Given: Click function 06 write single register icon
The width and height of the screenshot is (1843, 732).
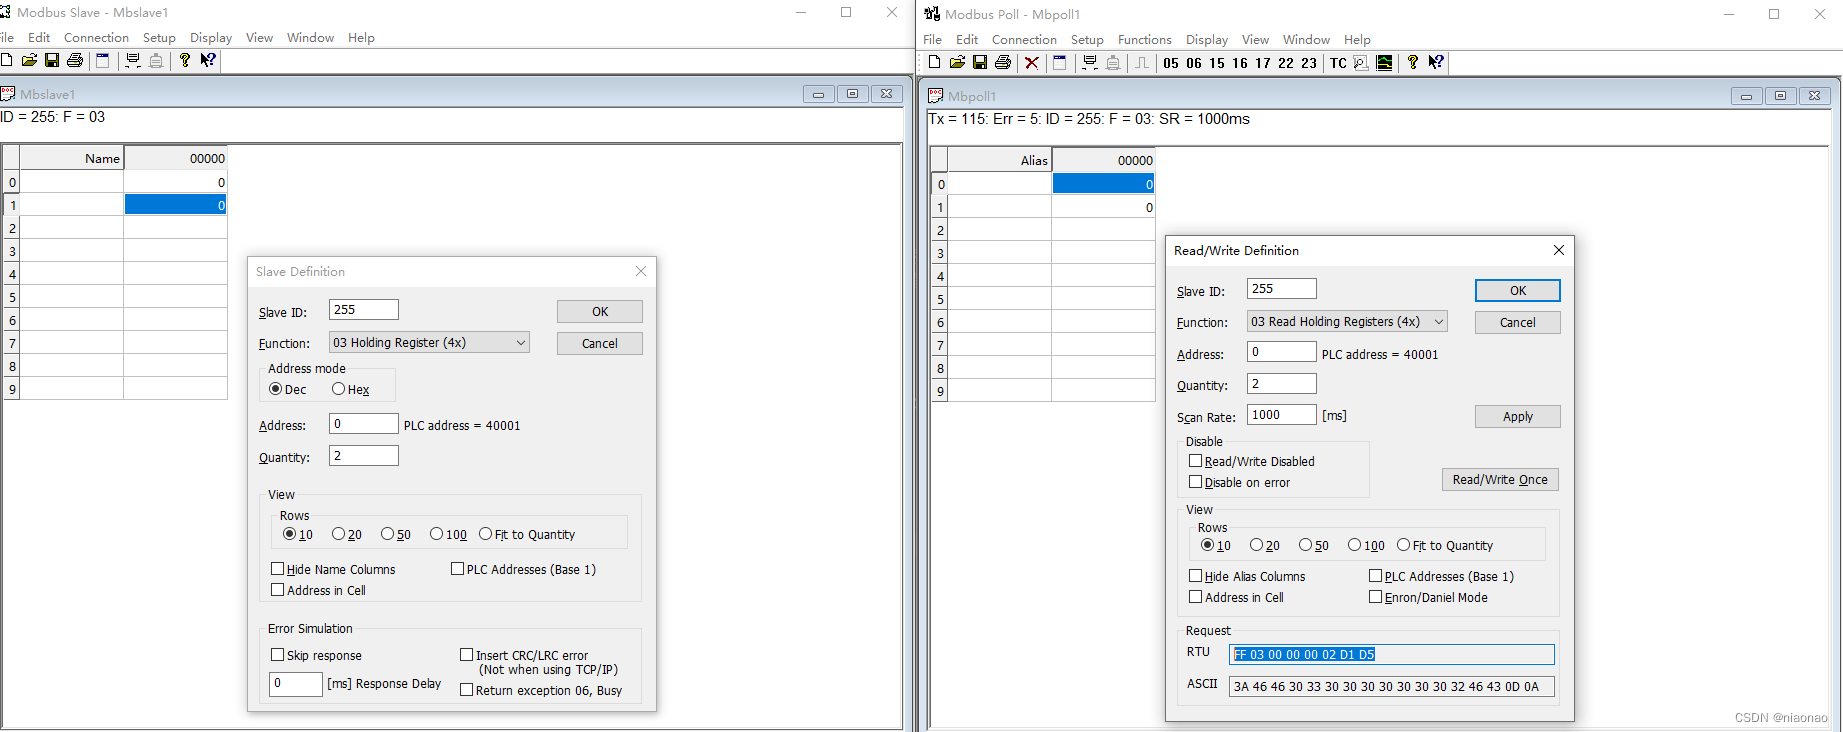Looking at the screenshot, I should pos(1194,63).
